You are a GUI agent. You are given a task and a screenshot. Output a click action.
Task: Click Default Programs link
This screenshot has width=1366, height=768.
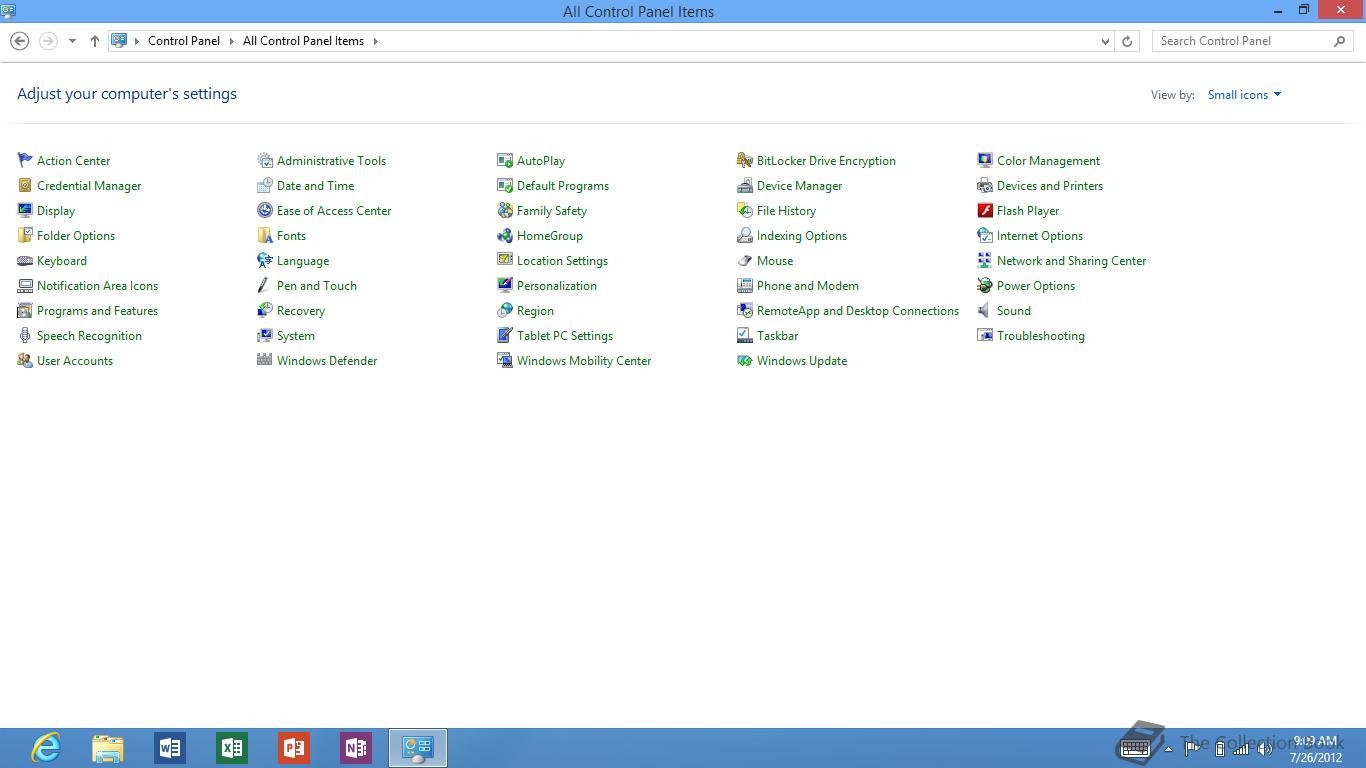(x=563, y=186)
